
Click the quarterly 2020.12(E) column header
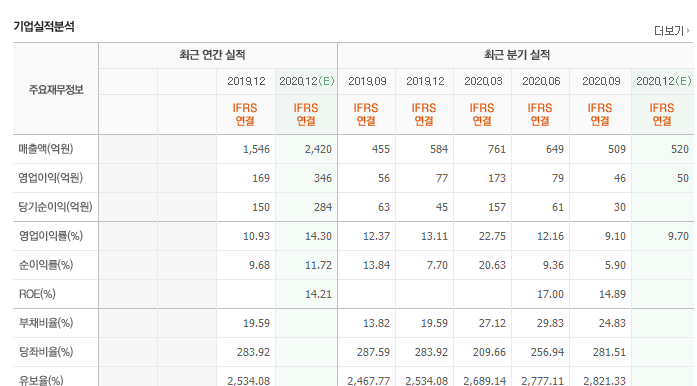point(664,81)
